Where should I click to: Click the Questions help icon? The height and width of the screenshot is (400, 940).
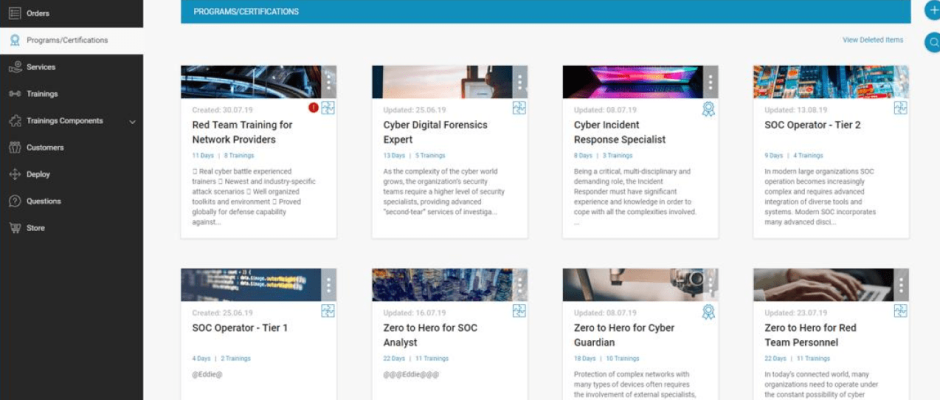coord(15,201)
